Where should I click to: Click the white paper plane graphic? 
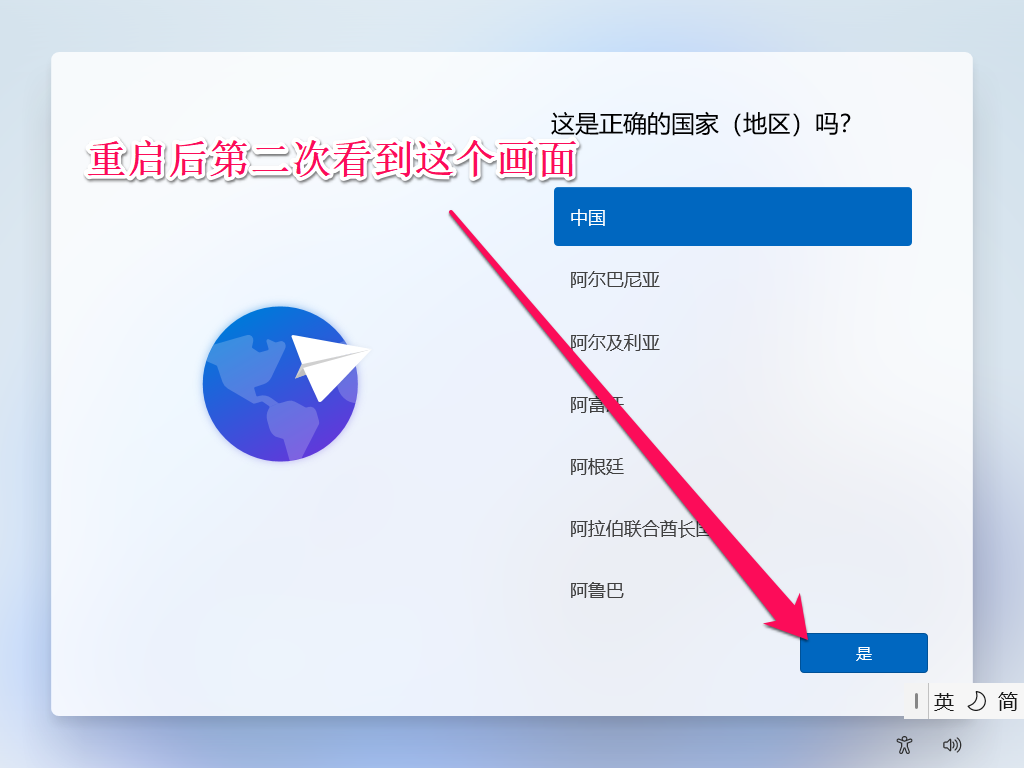point(330,367)
